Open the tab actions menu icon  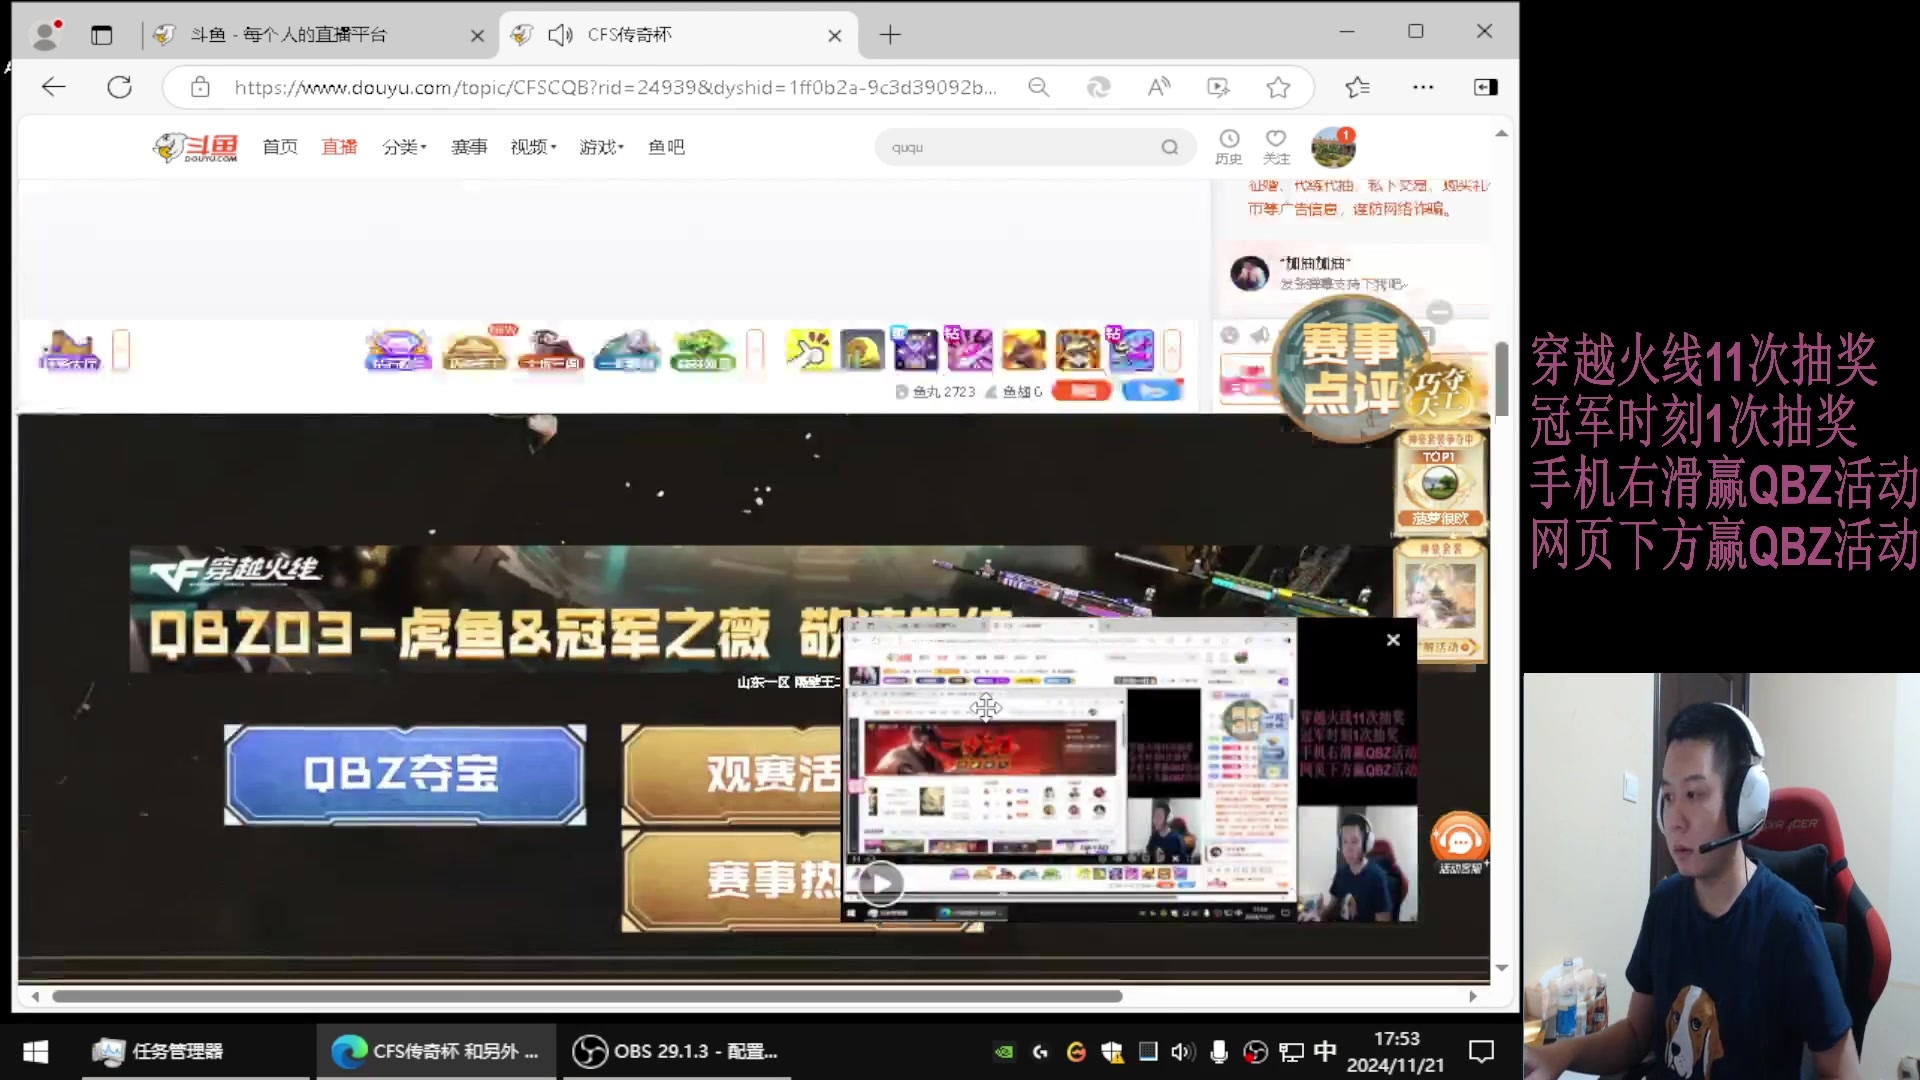click(102, 35)
